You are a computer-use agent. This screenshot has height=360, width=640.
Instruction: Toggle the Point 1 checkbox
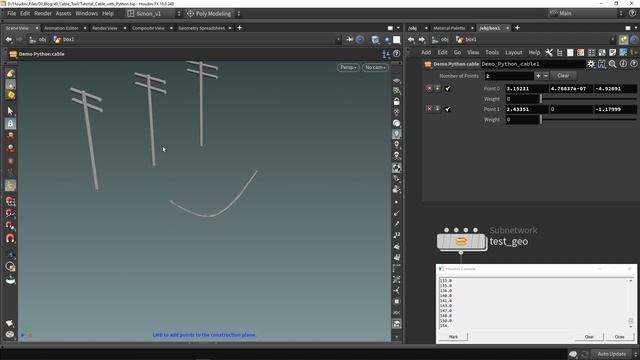point(448,109)
